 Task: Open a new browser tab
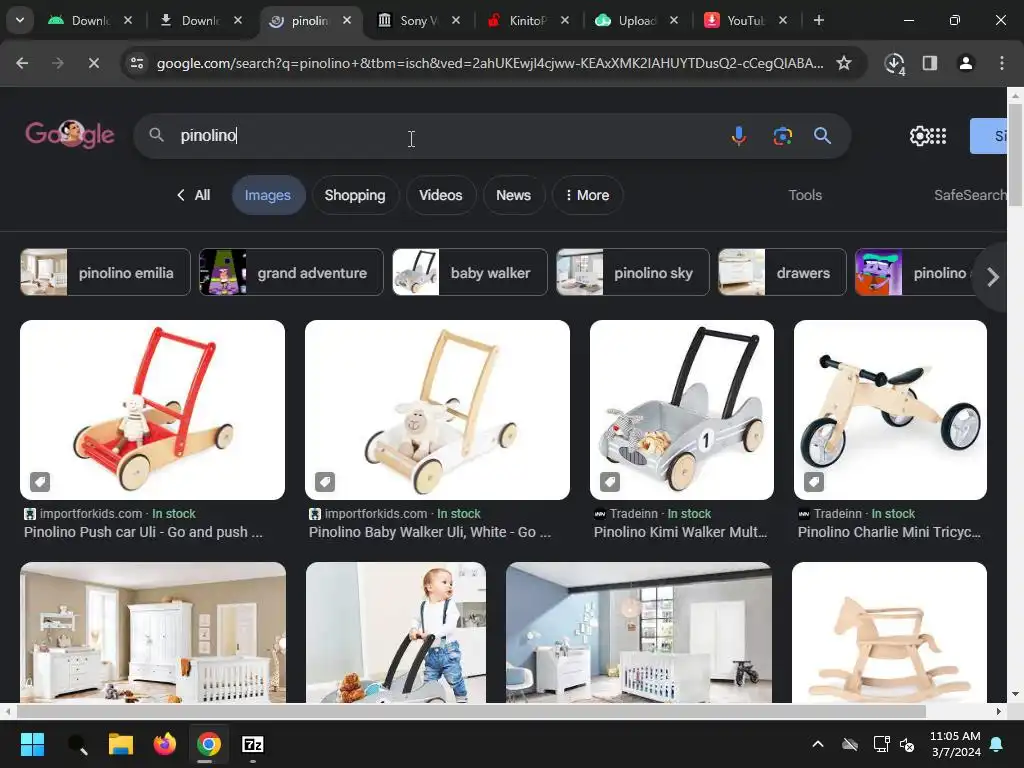point(818,20)
